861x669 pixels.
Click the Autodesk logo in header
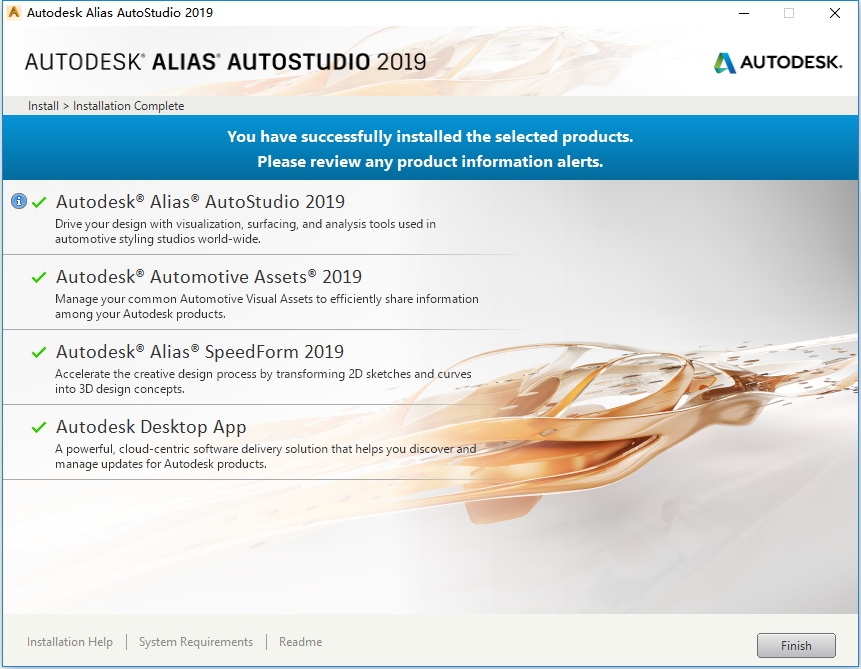(778, 63)
